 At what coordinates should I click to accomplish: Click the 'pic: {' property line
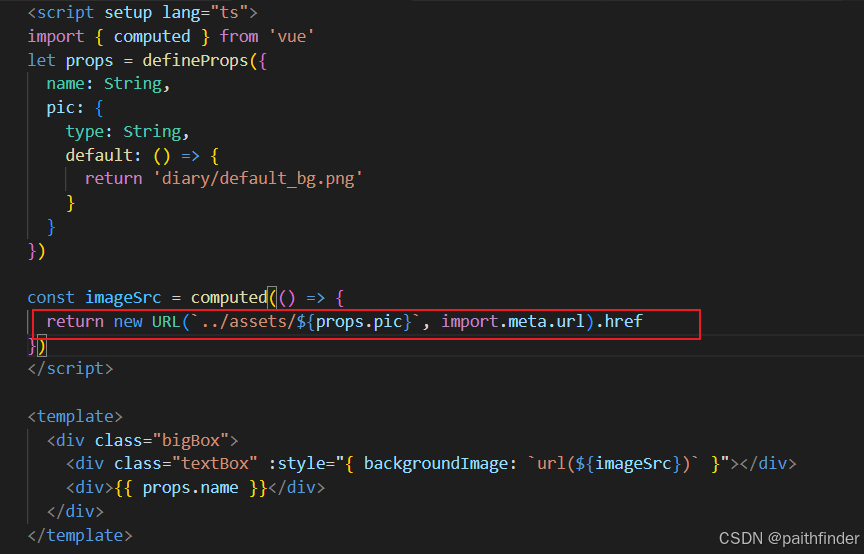[75, 107]
